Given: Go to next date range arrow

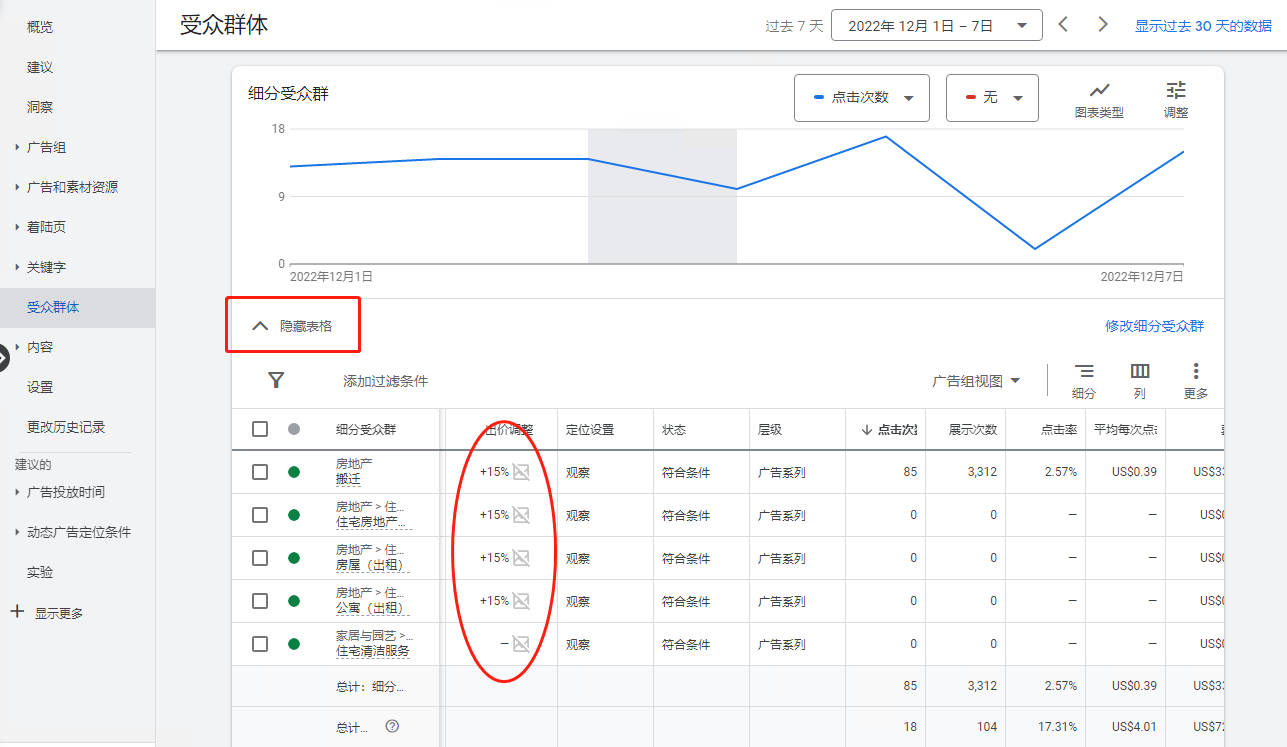Looking at the screenshot, I should click(1103, 24).
